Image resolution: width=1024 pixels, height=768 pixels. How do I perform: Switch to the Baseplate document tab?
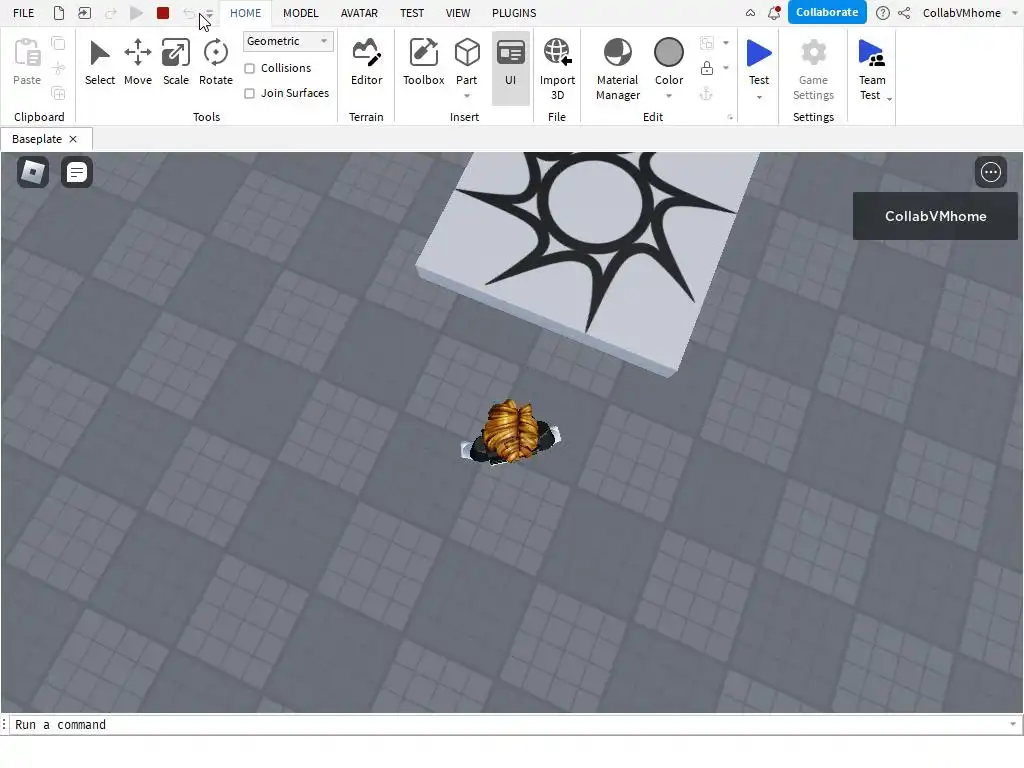coord(37,139)
